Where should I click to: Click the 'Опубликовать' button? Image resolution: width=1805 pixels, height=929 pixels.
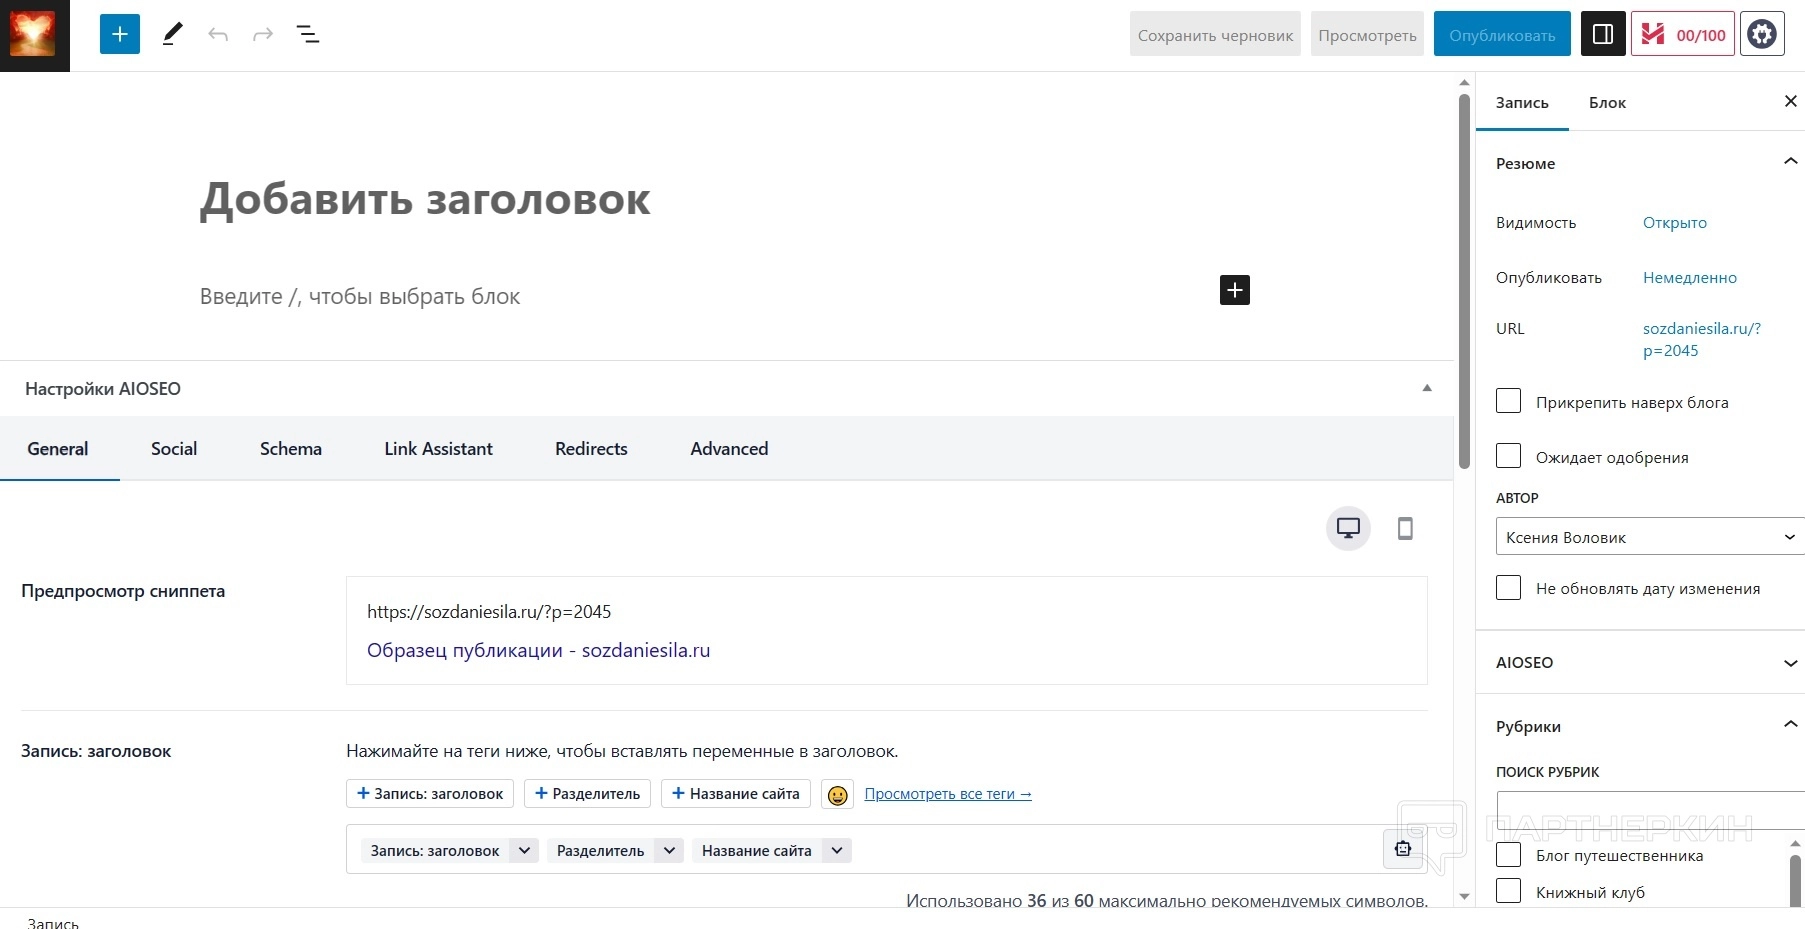pos(1502,35)
